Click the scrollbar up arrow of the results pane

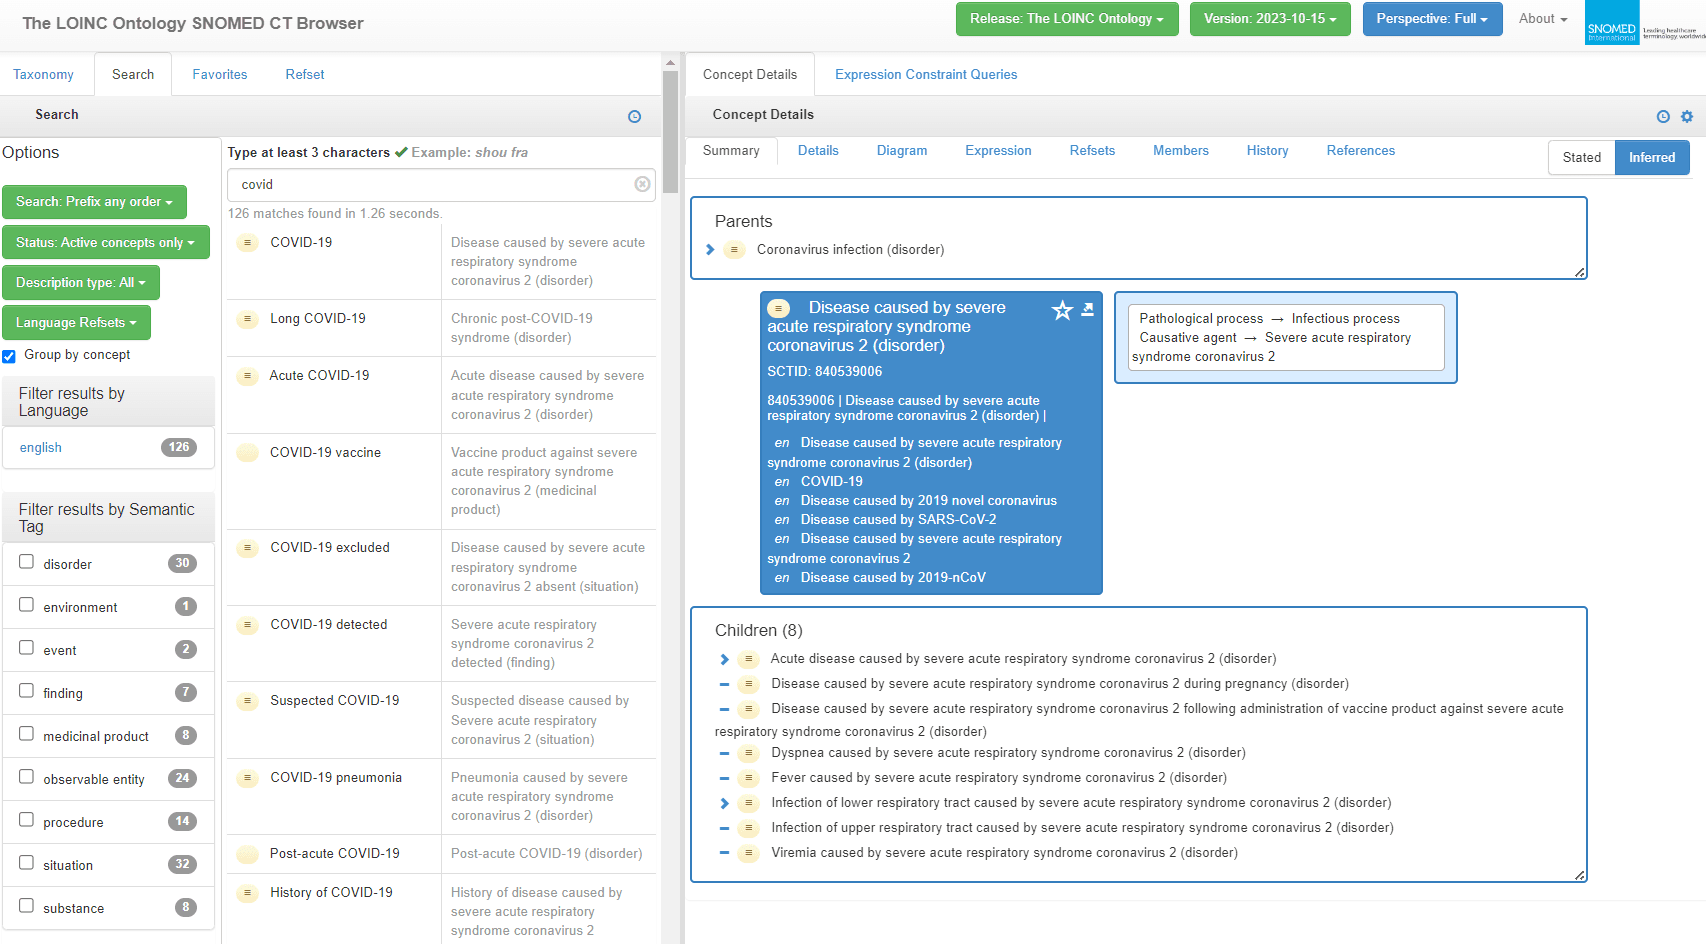tap(670, 62)
